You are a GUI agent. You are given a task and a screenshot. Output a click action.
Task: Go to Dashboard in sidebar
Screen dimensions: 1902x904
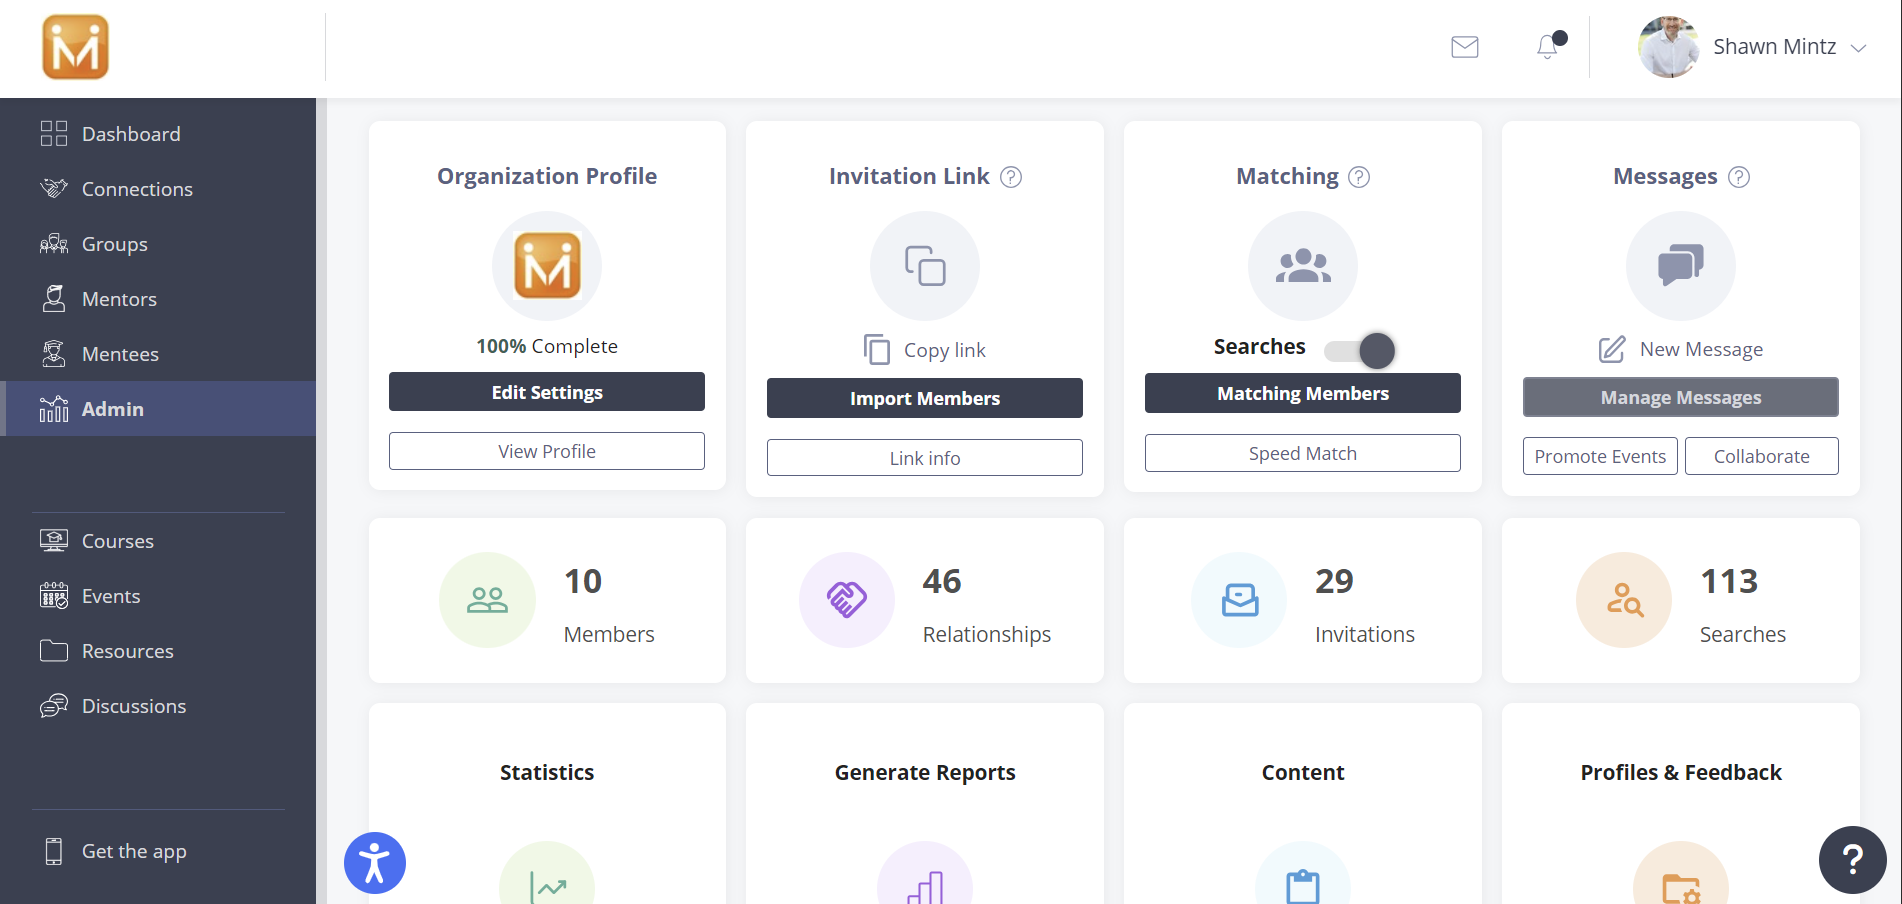click(x=158, y=134)
